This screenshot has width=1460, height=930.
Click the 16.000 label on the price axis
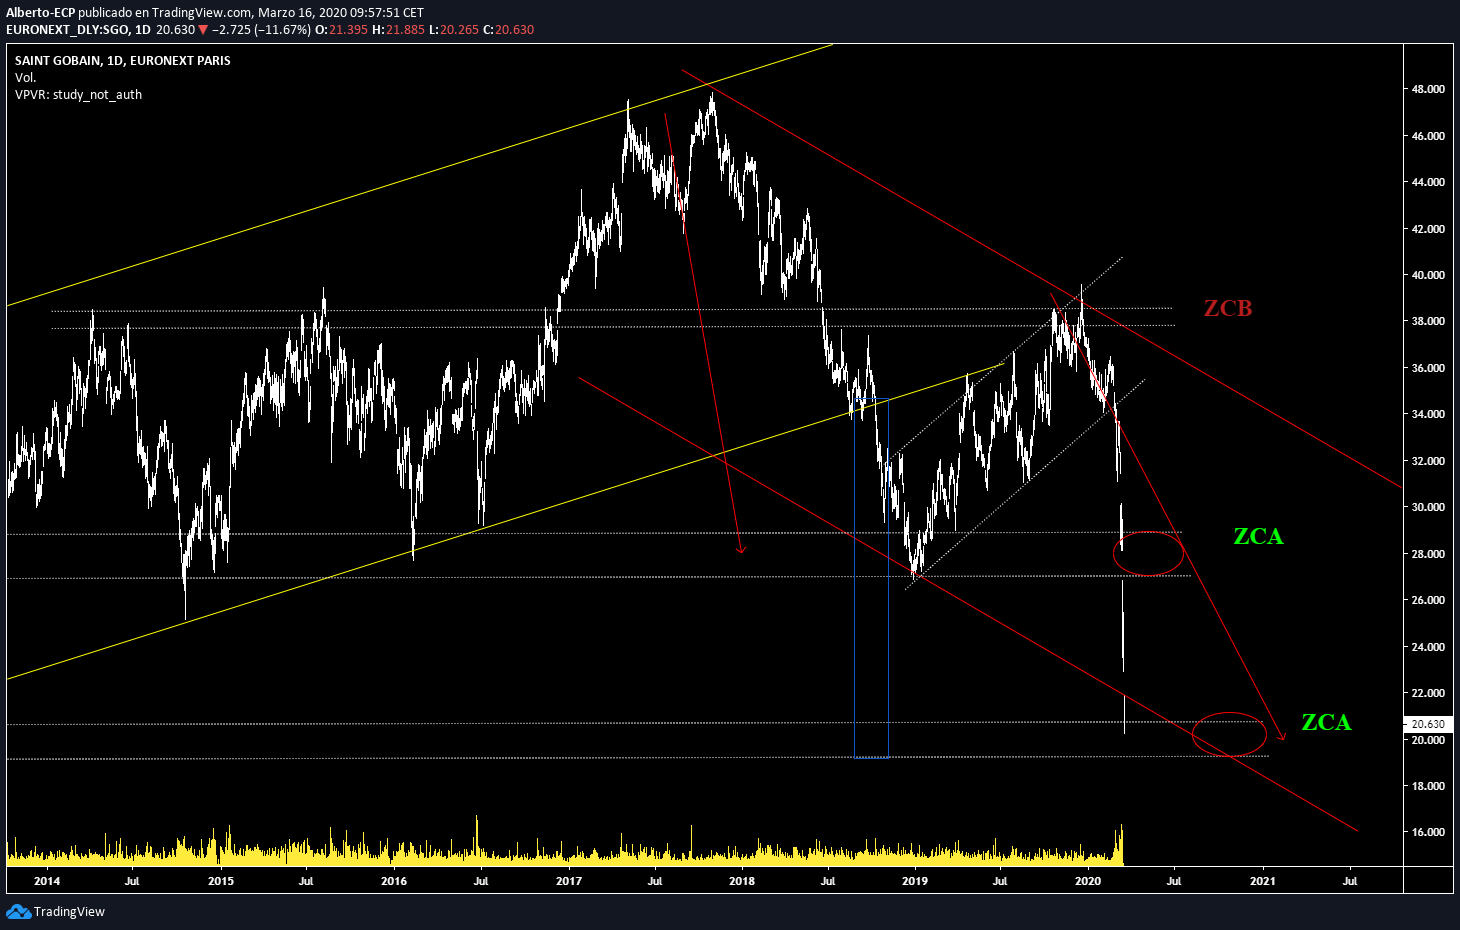[1427, 832]
